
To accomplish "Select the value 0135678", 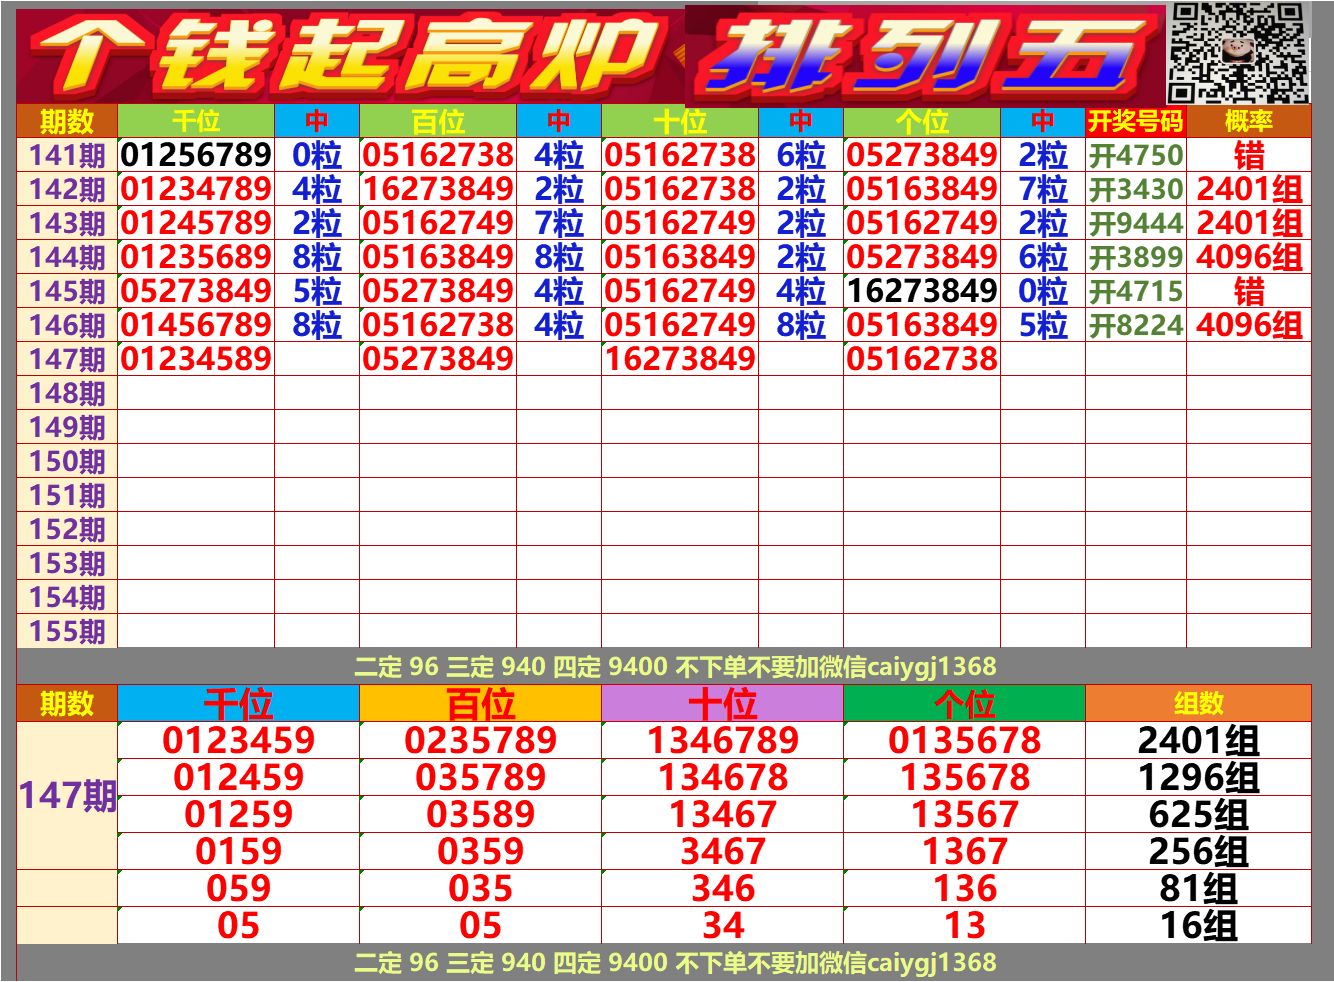I will coord(964,741).
